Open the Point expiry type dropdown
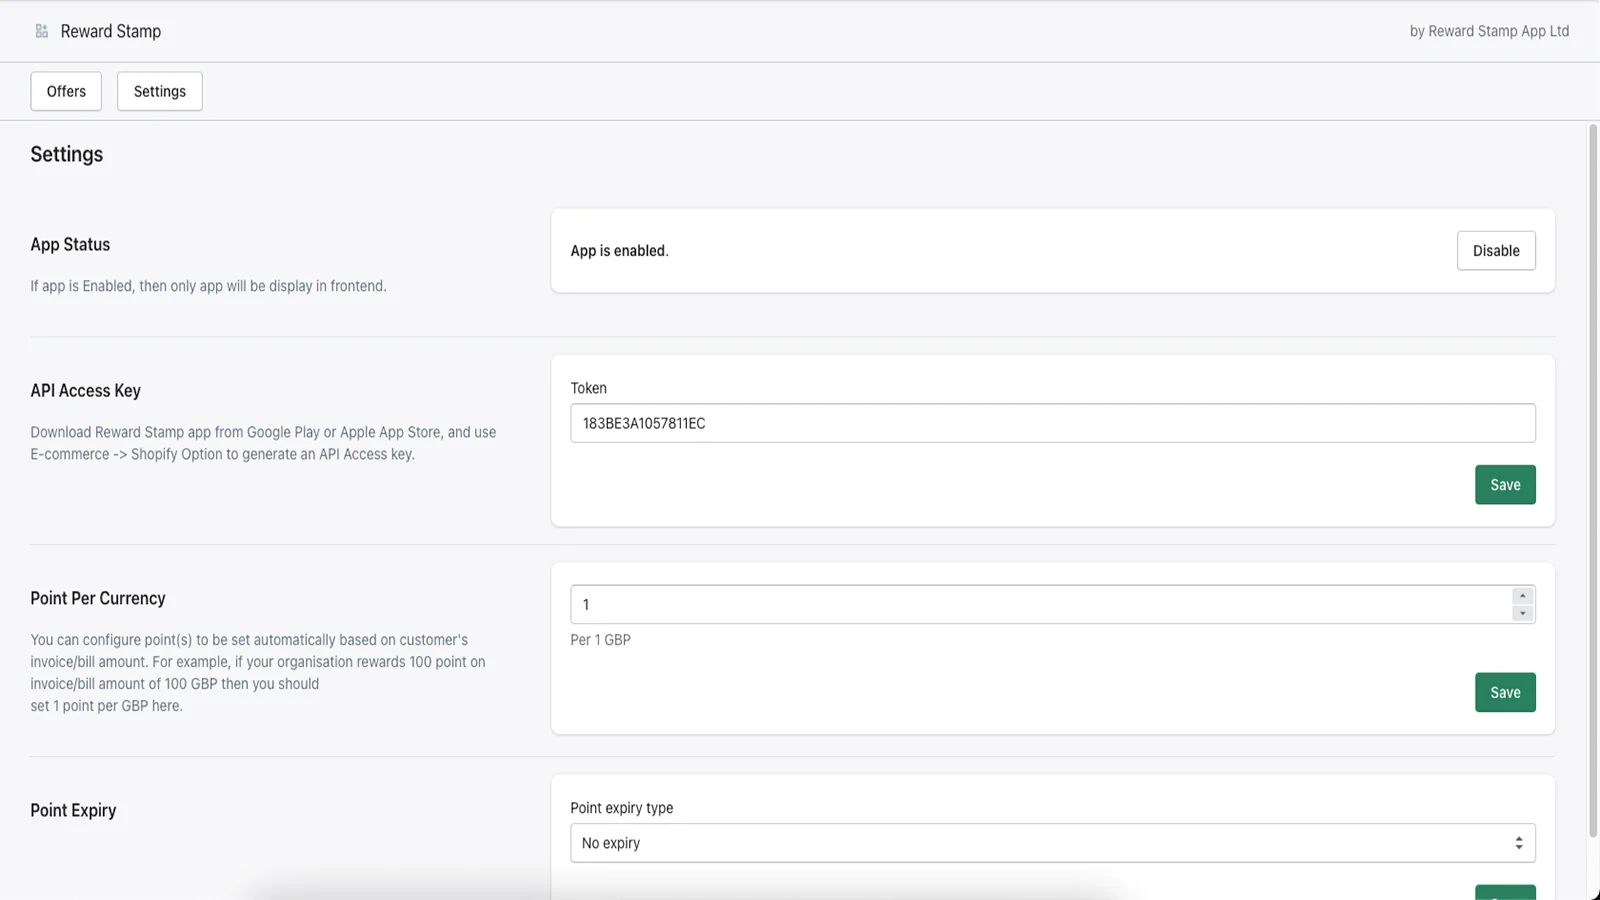Image resolution: width=1600 pixels, height=900 pixels. [x=1053, y=843]
